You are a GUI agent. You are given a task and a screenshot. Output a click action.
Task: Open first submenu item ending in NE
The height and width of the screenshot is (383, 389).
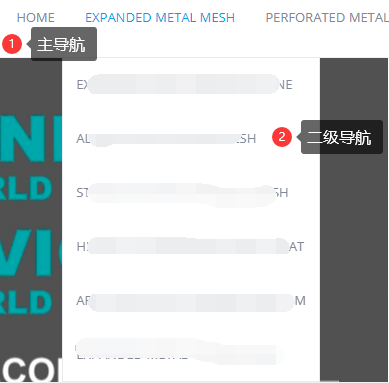coord(185,84)
